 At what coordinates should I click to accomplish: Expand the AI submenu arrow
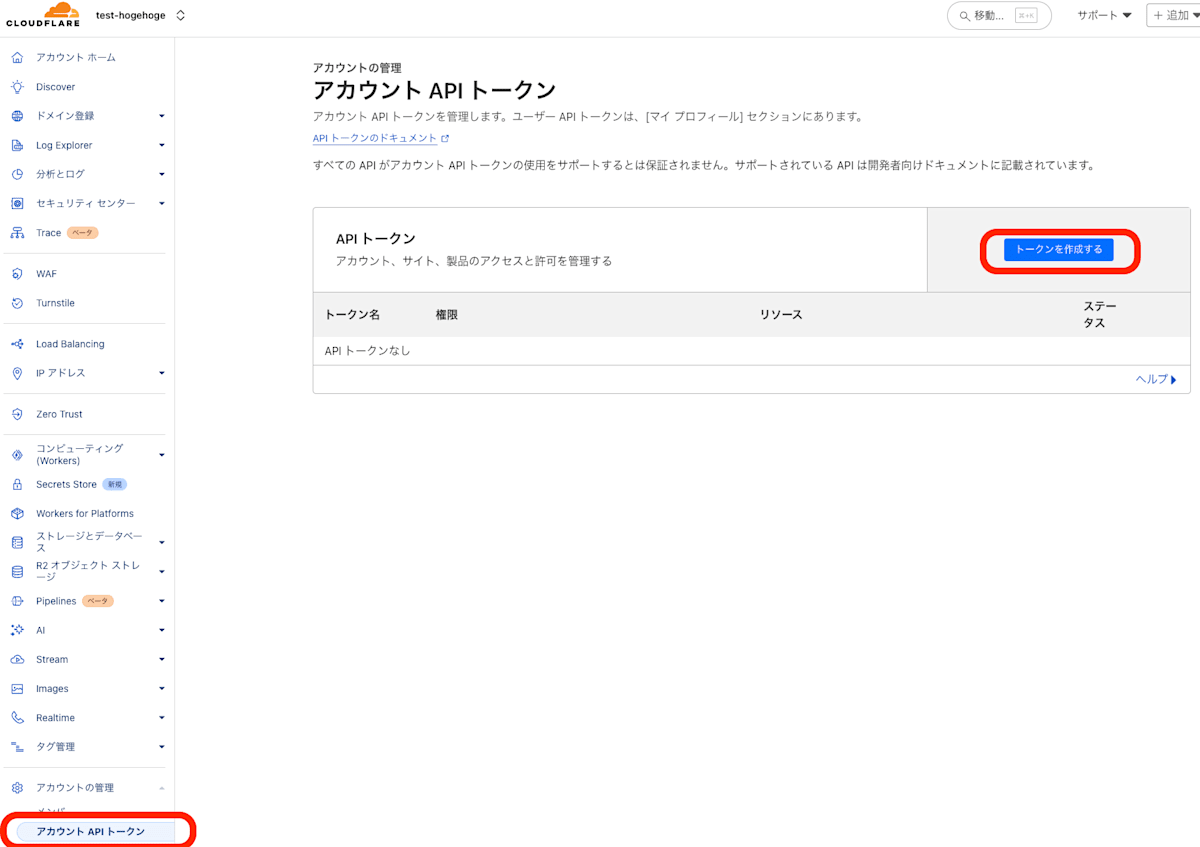pyautogui.click(x=162, y=630)
